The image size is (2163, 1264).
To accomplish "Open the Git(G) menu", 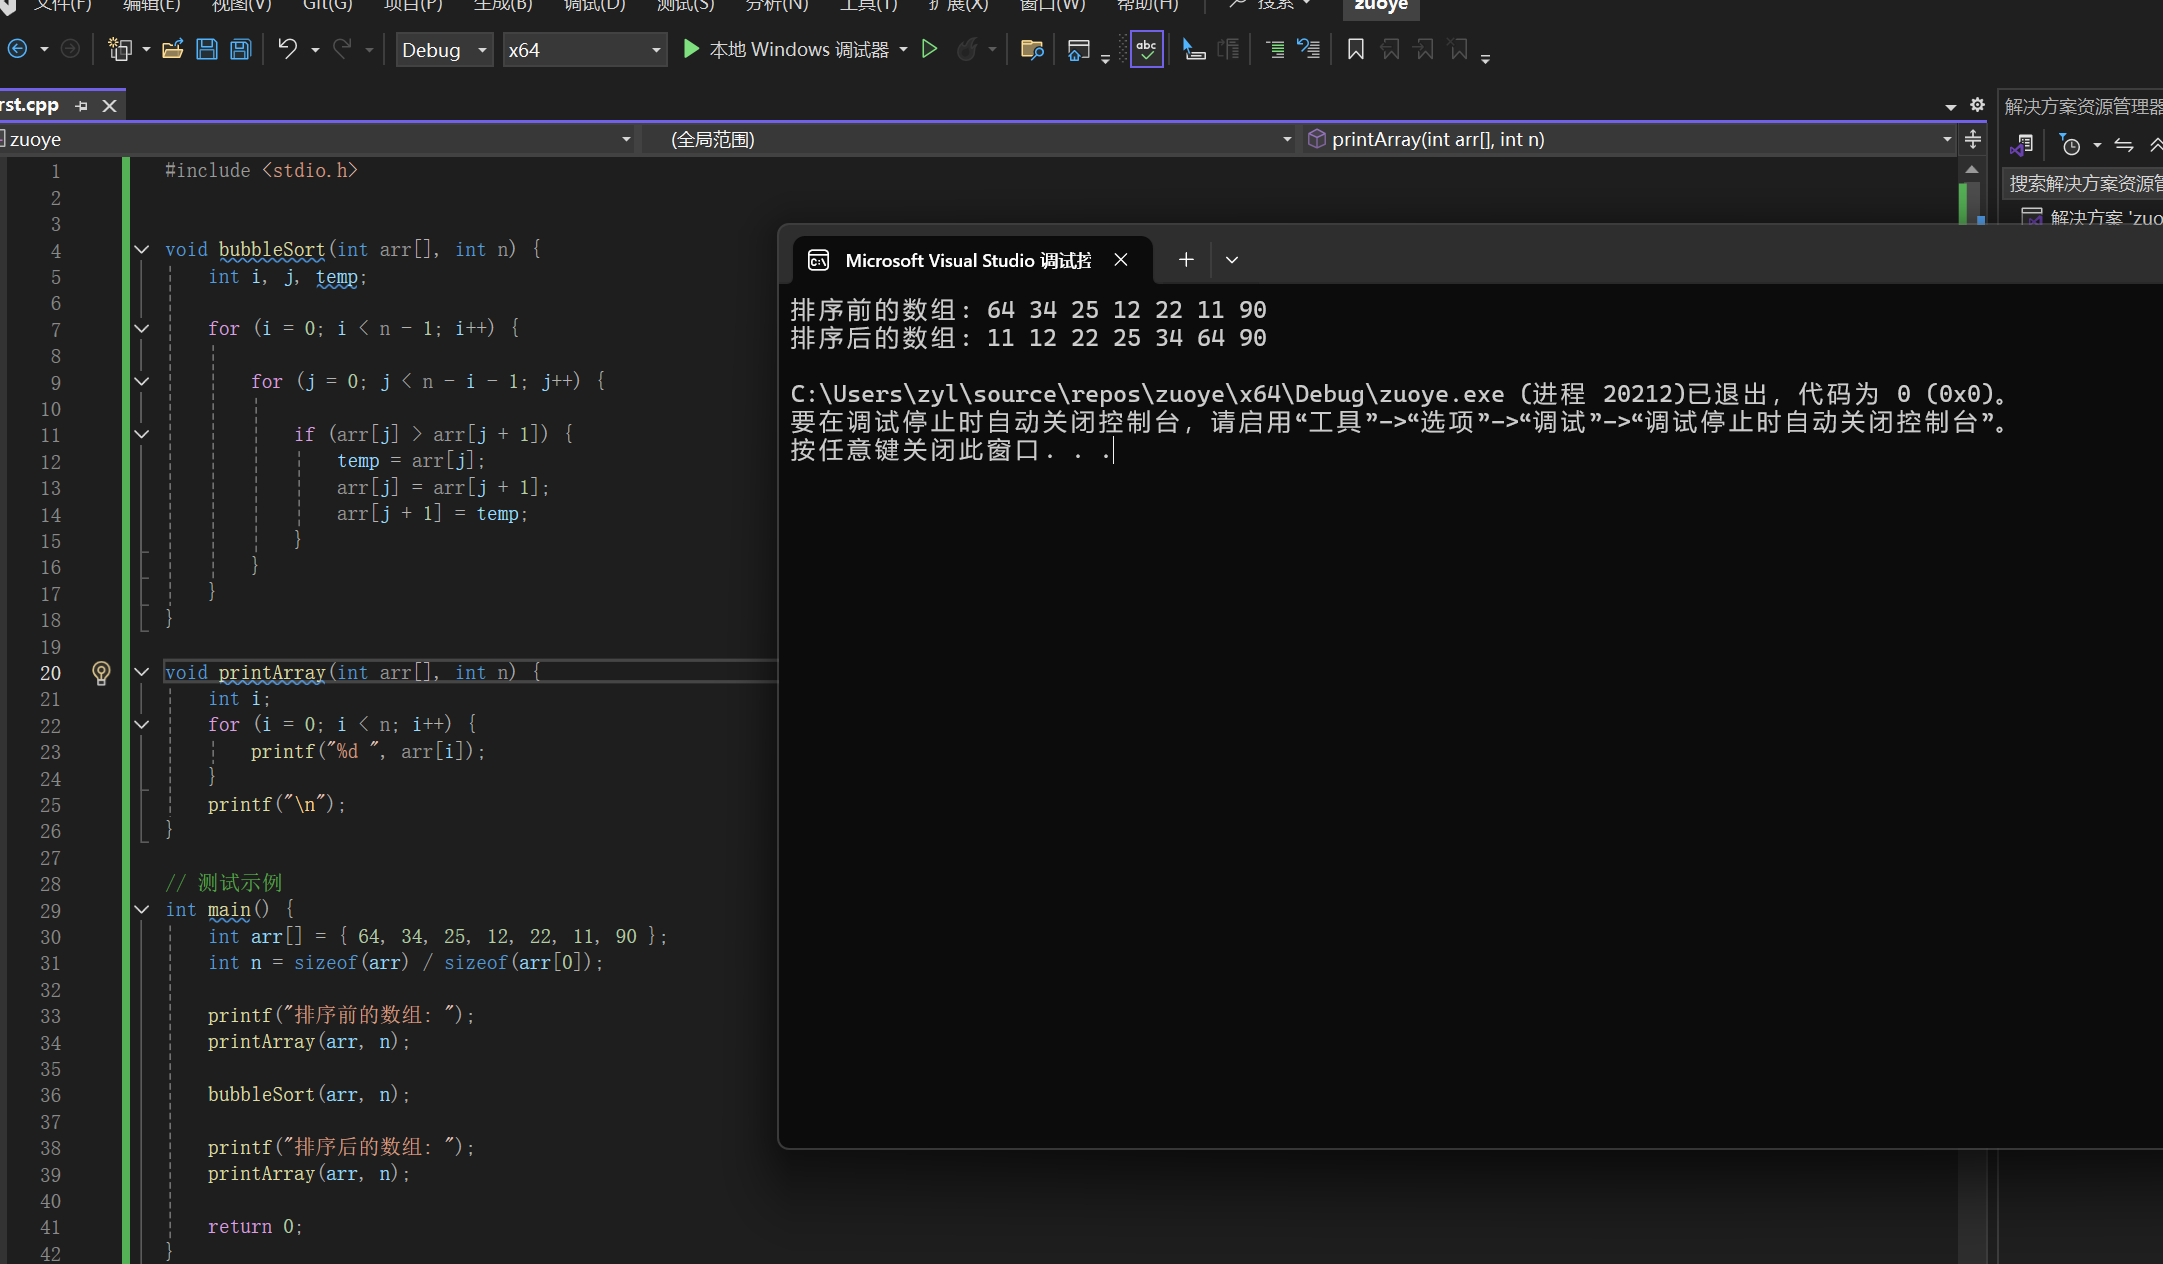I will 327,5.
